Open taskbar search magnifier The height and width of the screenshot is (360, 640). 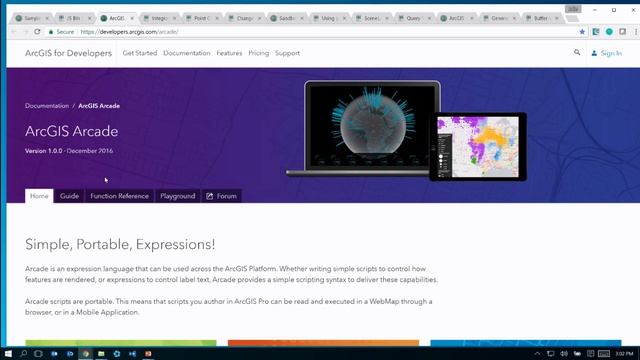(23, 353)
